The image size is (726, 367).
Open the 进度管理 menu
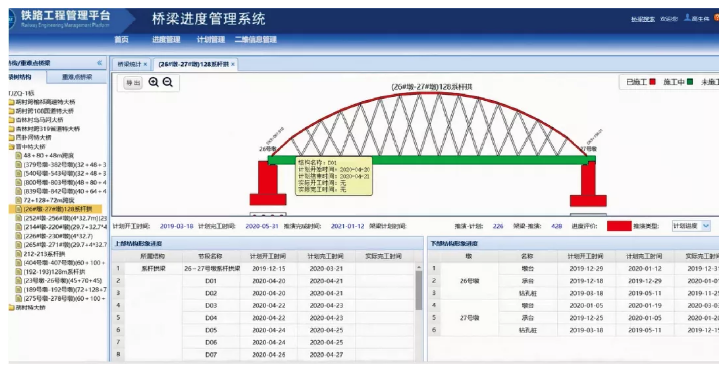[x=166, y=40]
